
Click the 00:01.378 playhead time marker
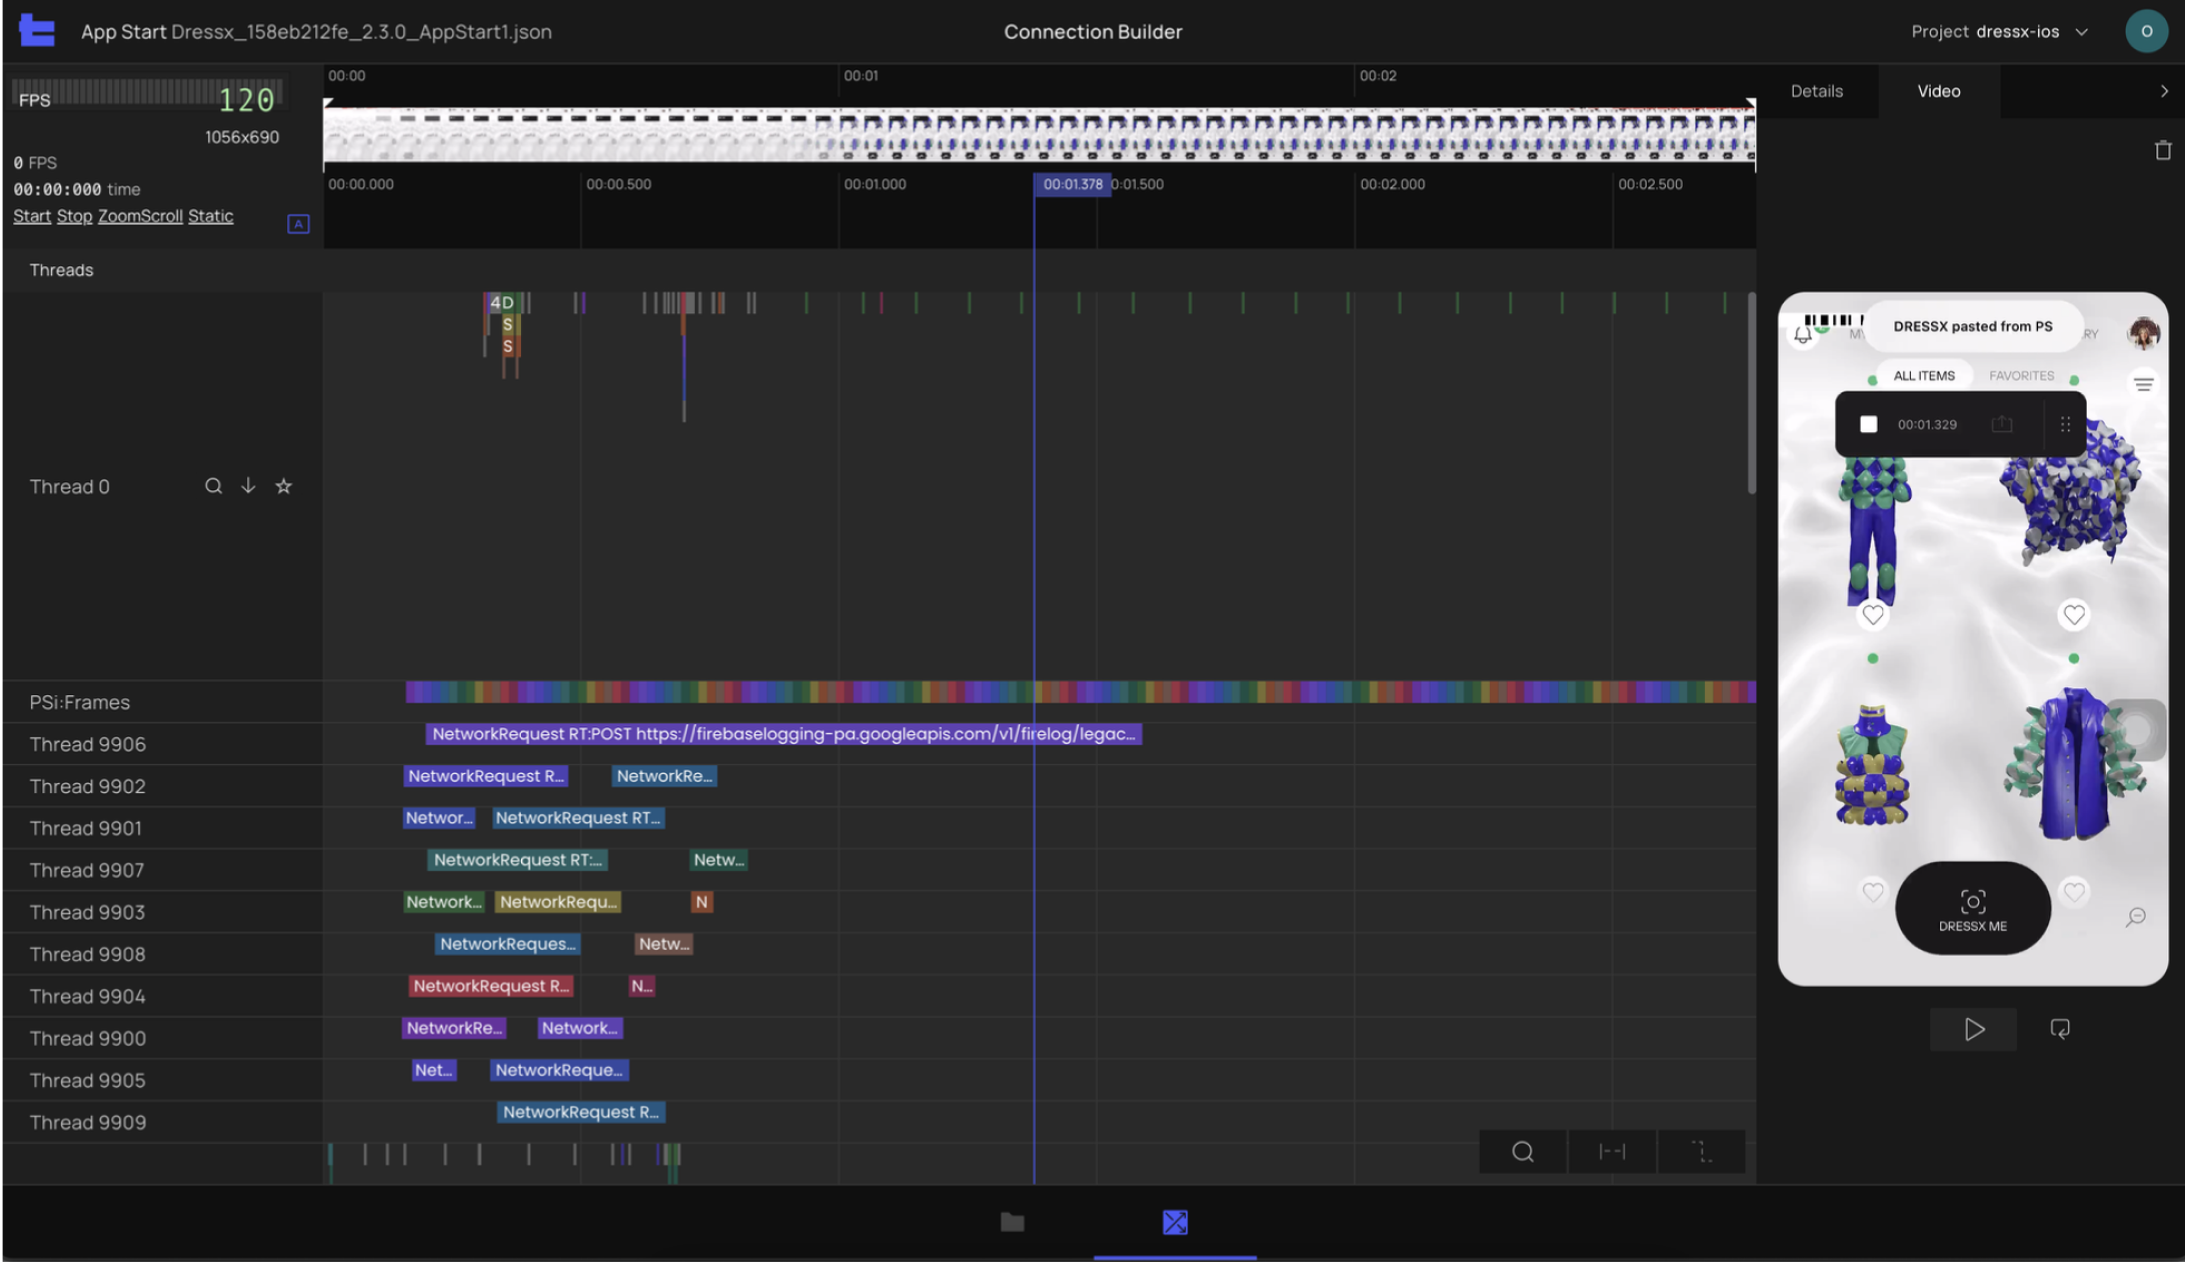tap(1072, 184)
